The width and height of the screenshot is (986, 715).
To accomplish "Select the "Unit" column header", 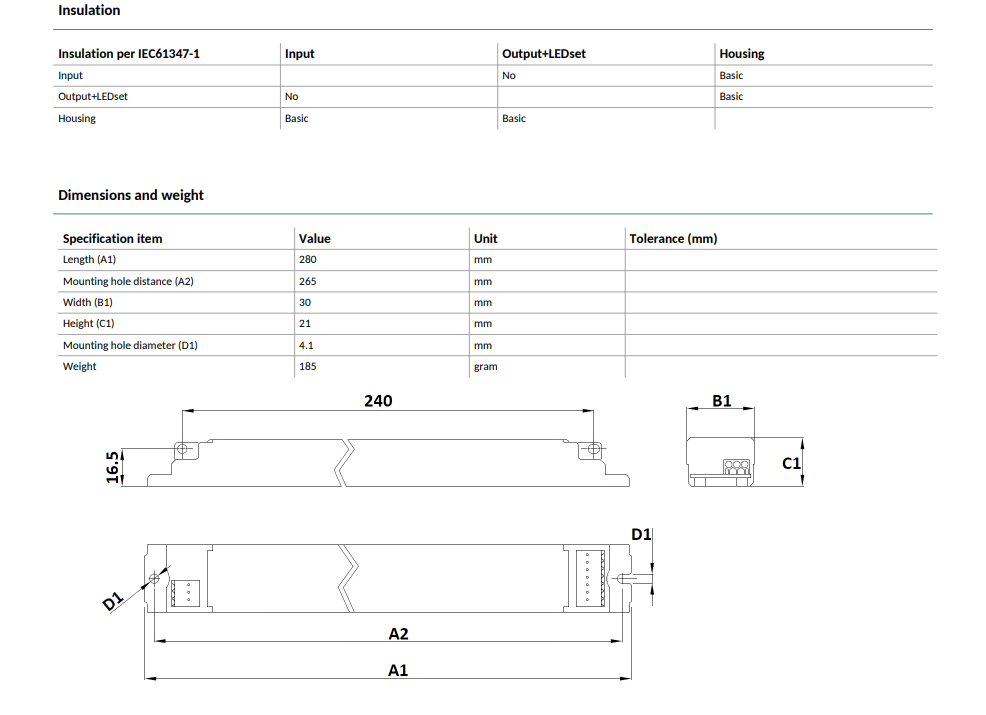I will [485, 239].
